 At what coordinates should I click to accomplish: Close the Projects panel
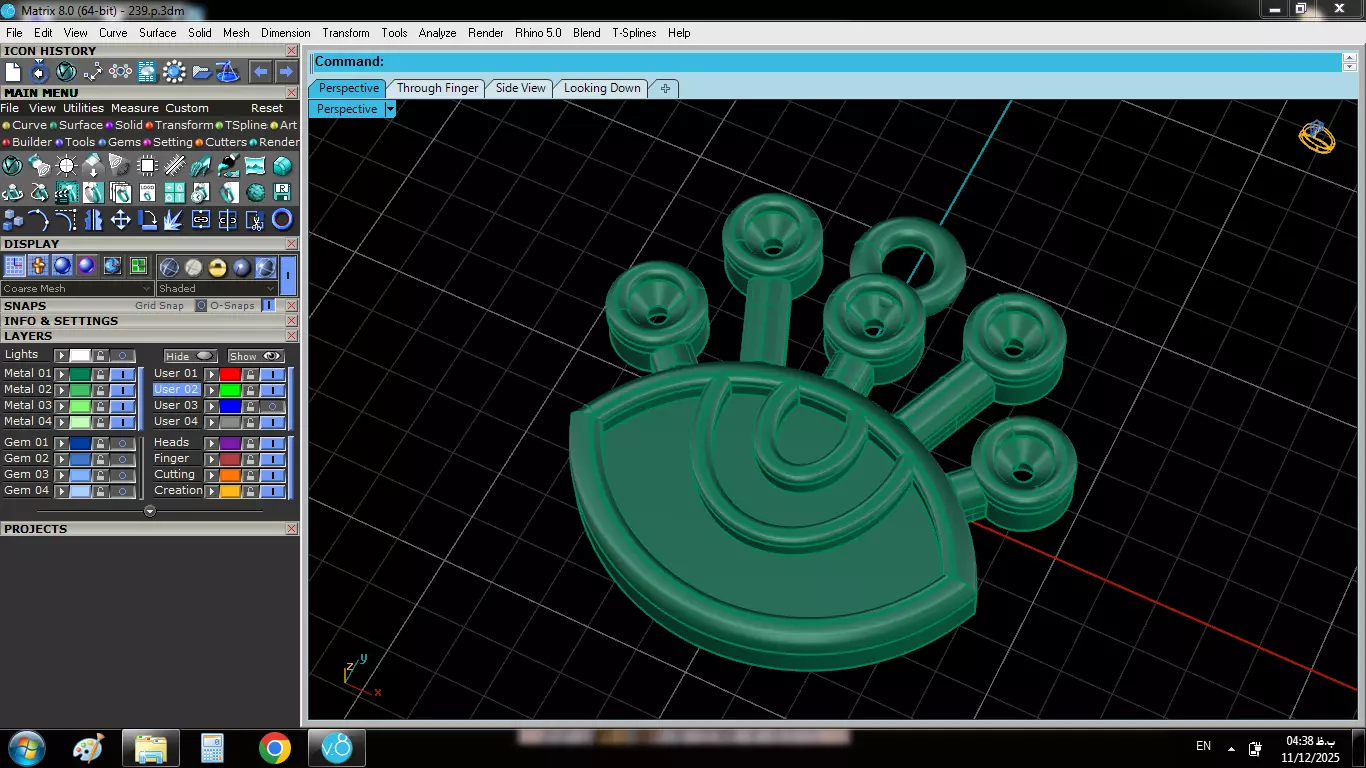click(x=292, y=528)
